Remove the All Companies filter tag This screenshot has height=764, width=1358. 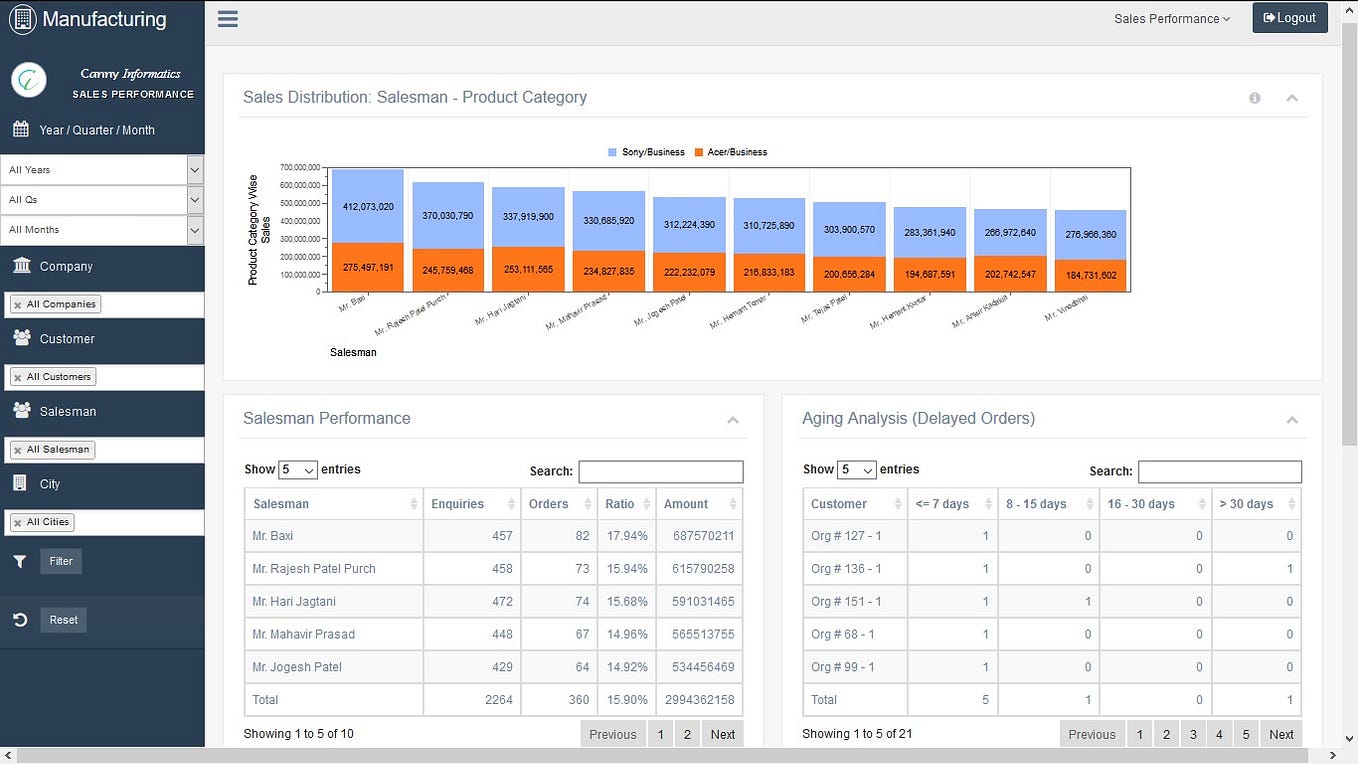(x=17, y=304)
